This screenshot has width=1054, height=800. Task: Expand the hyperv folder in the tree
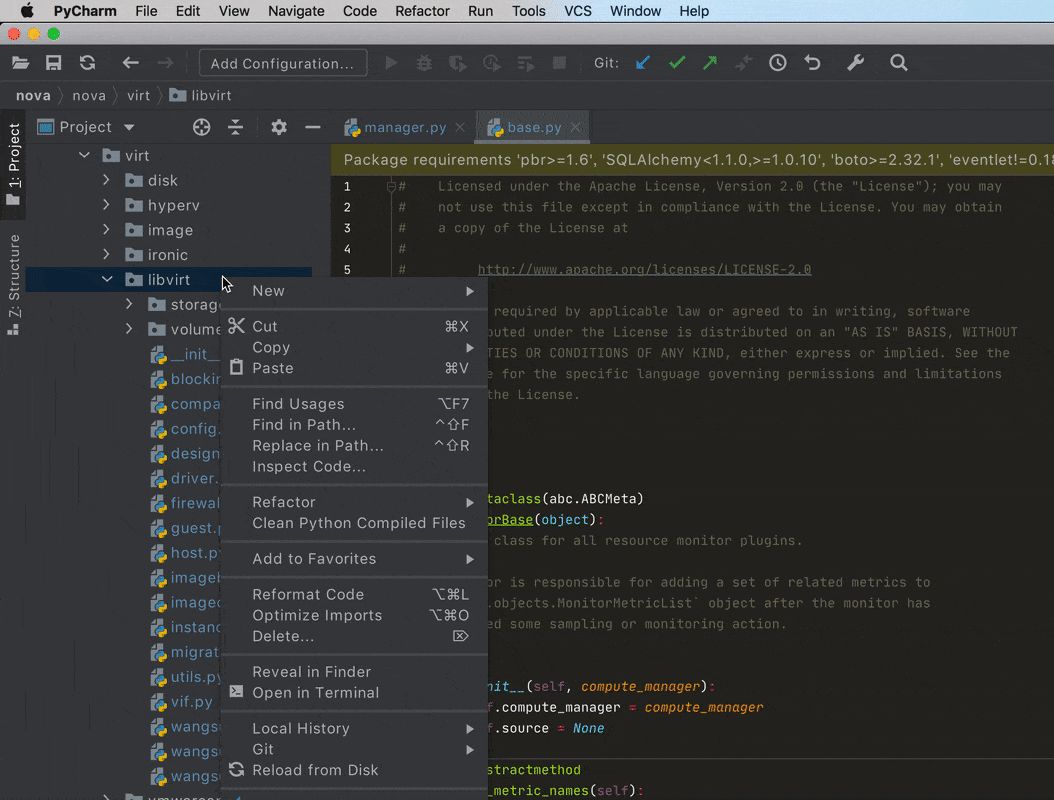click(107, 205)
